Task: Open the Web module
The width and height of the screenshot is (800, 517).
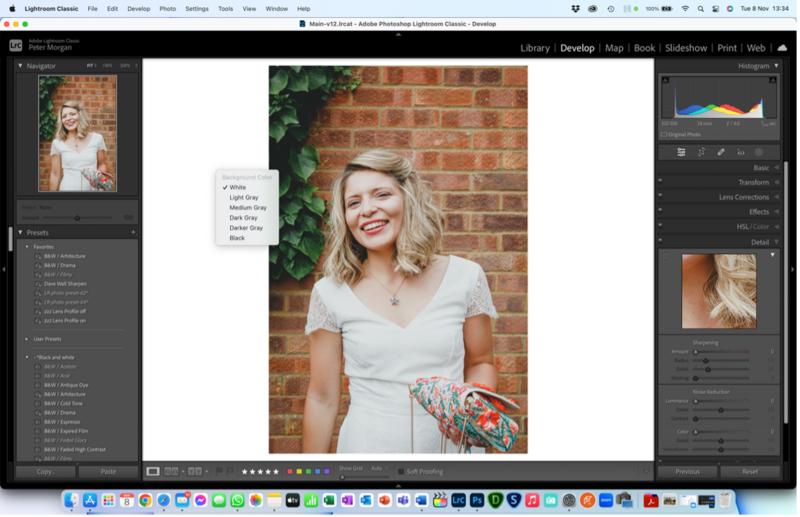Action: click(x=756, y=48)
